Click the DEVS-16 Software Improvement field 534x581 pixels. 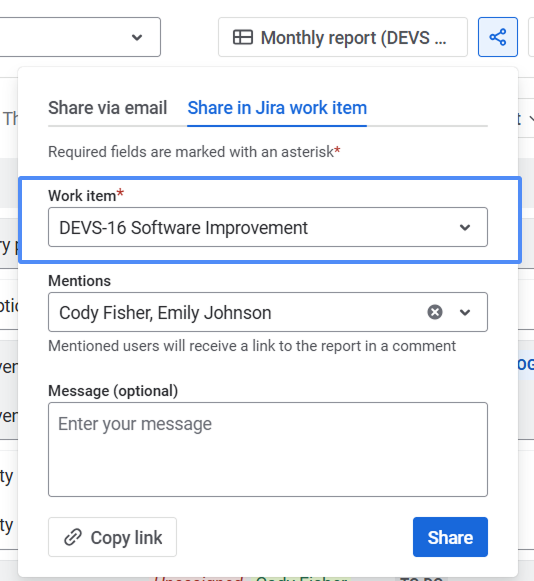pos(268,227)
